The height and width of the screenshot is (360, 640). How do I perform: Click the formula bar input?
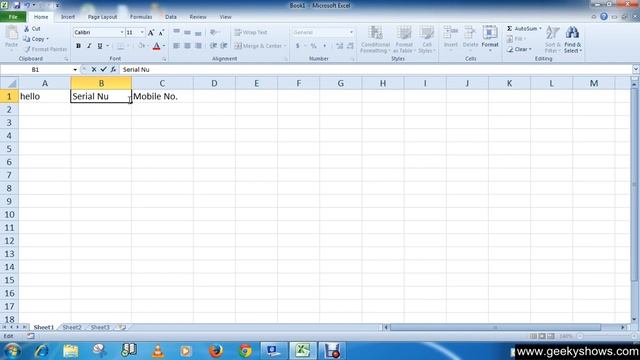click(x=376, y=70)
